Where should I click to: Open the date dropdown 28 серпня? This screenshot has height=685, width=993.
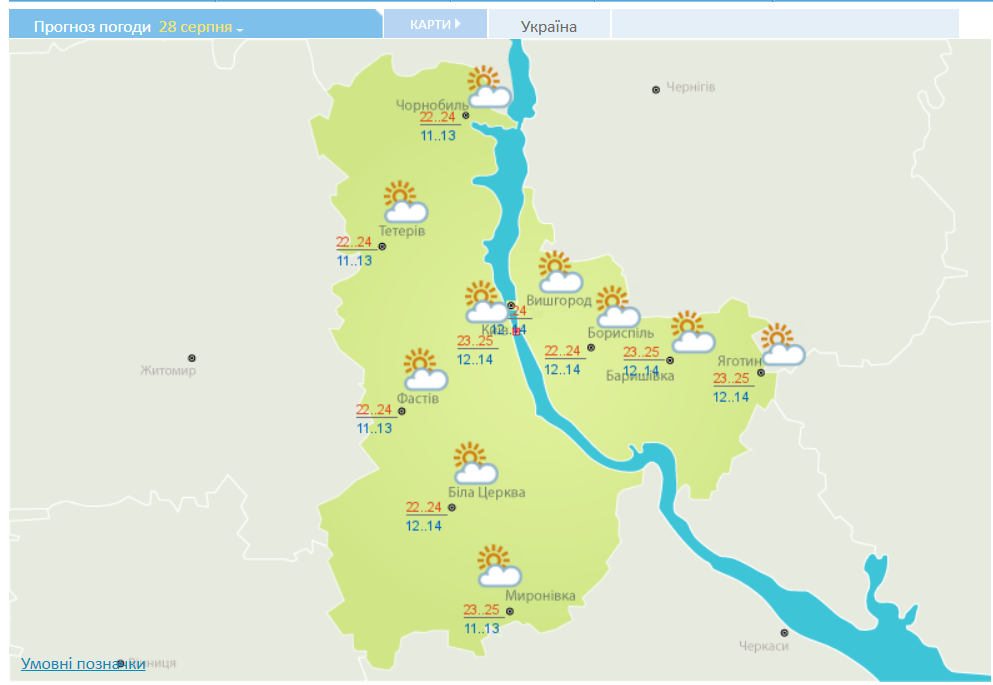[x=201, y=27]
